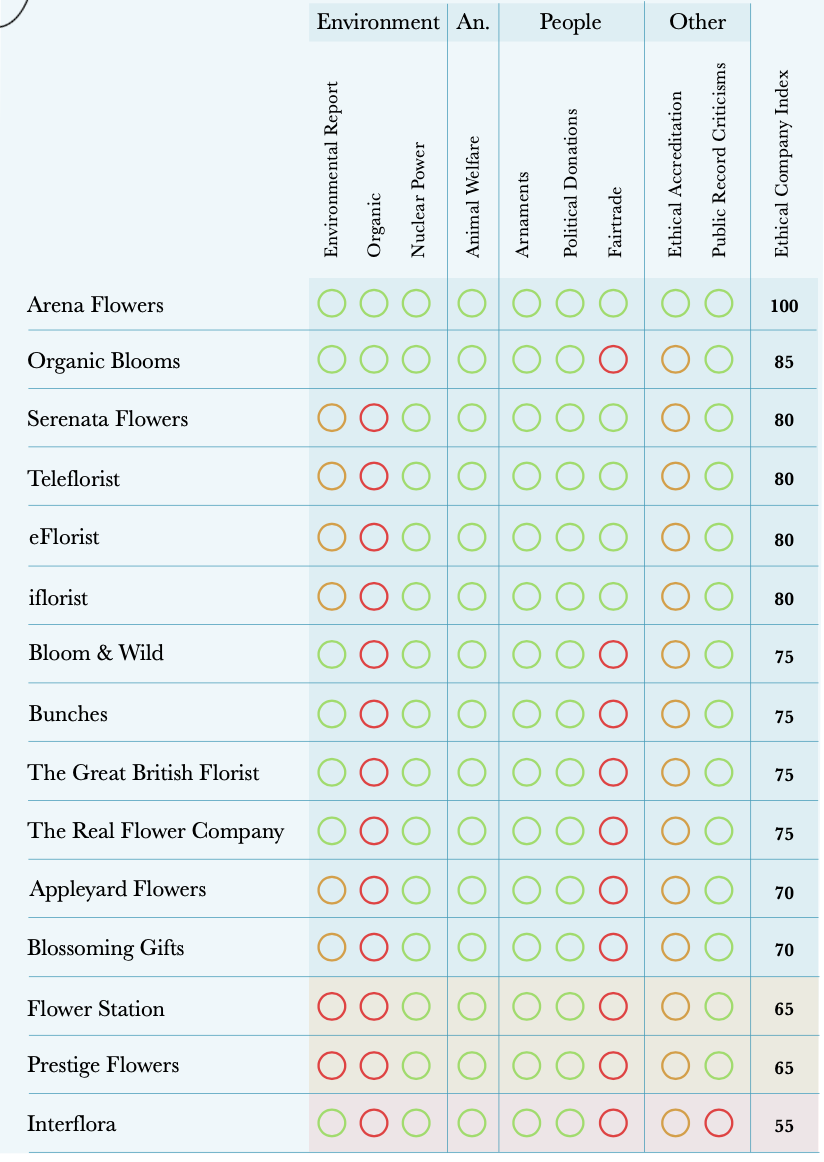
Task: Click eFlorist's green Nuclear Power circle
Action: tap(416, 537)
